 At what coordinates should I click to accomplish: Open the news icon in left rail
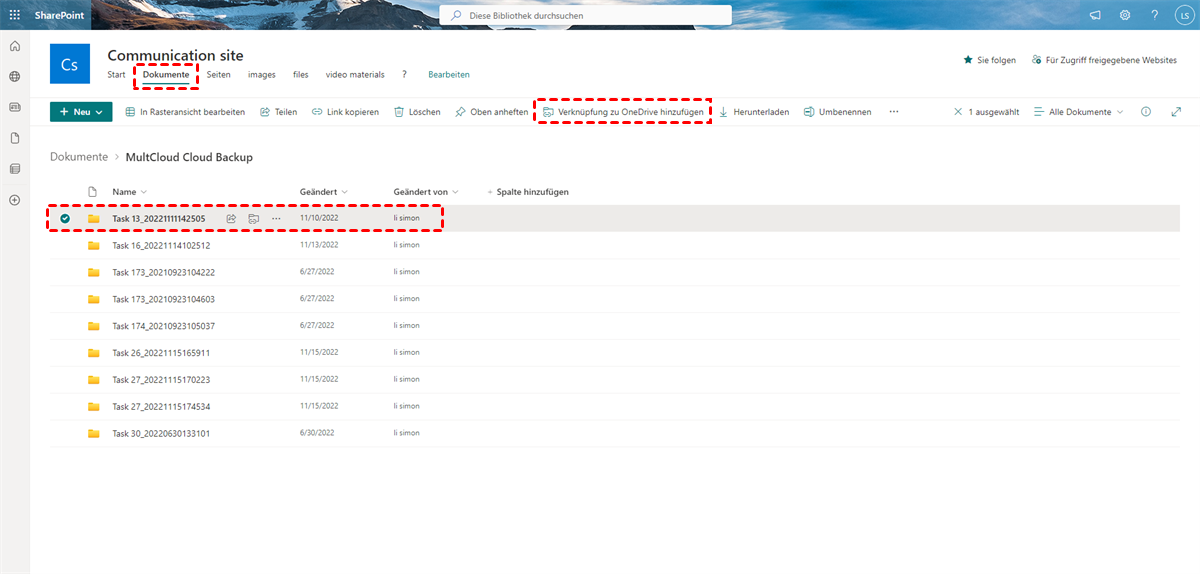[14, 106]
